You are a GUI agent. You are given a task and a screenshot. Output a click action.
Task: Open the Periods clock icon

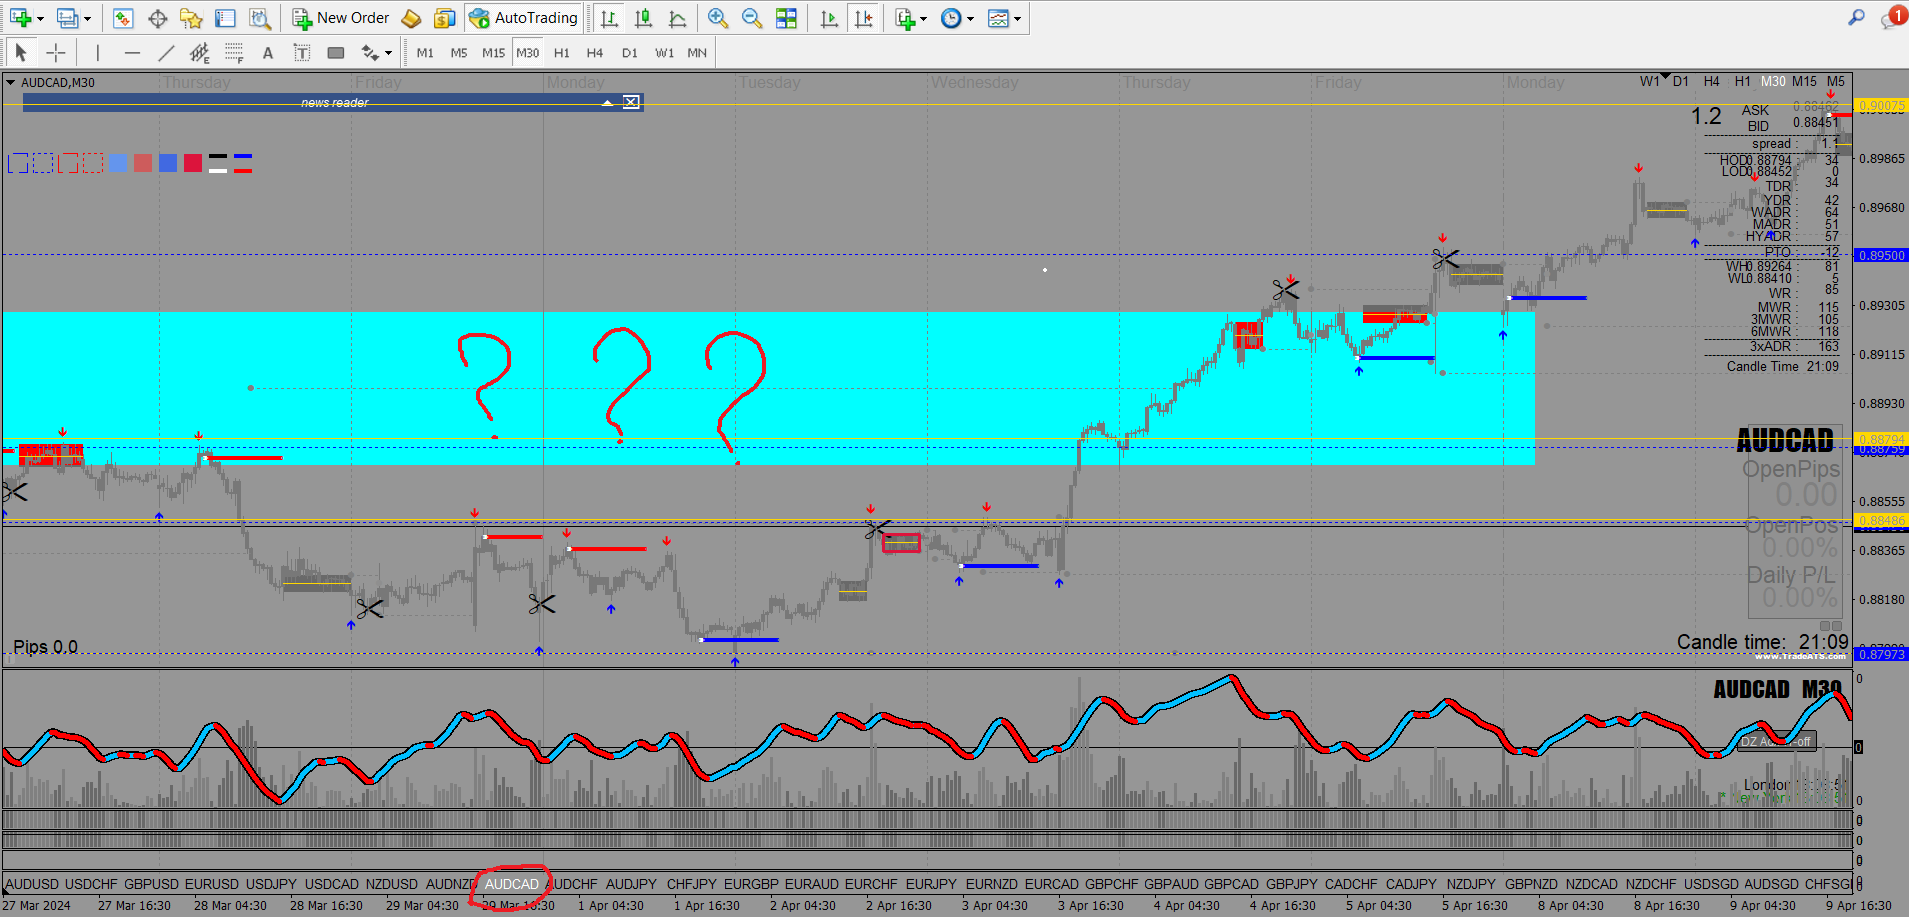(x=951, y=18)
